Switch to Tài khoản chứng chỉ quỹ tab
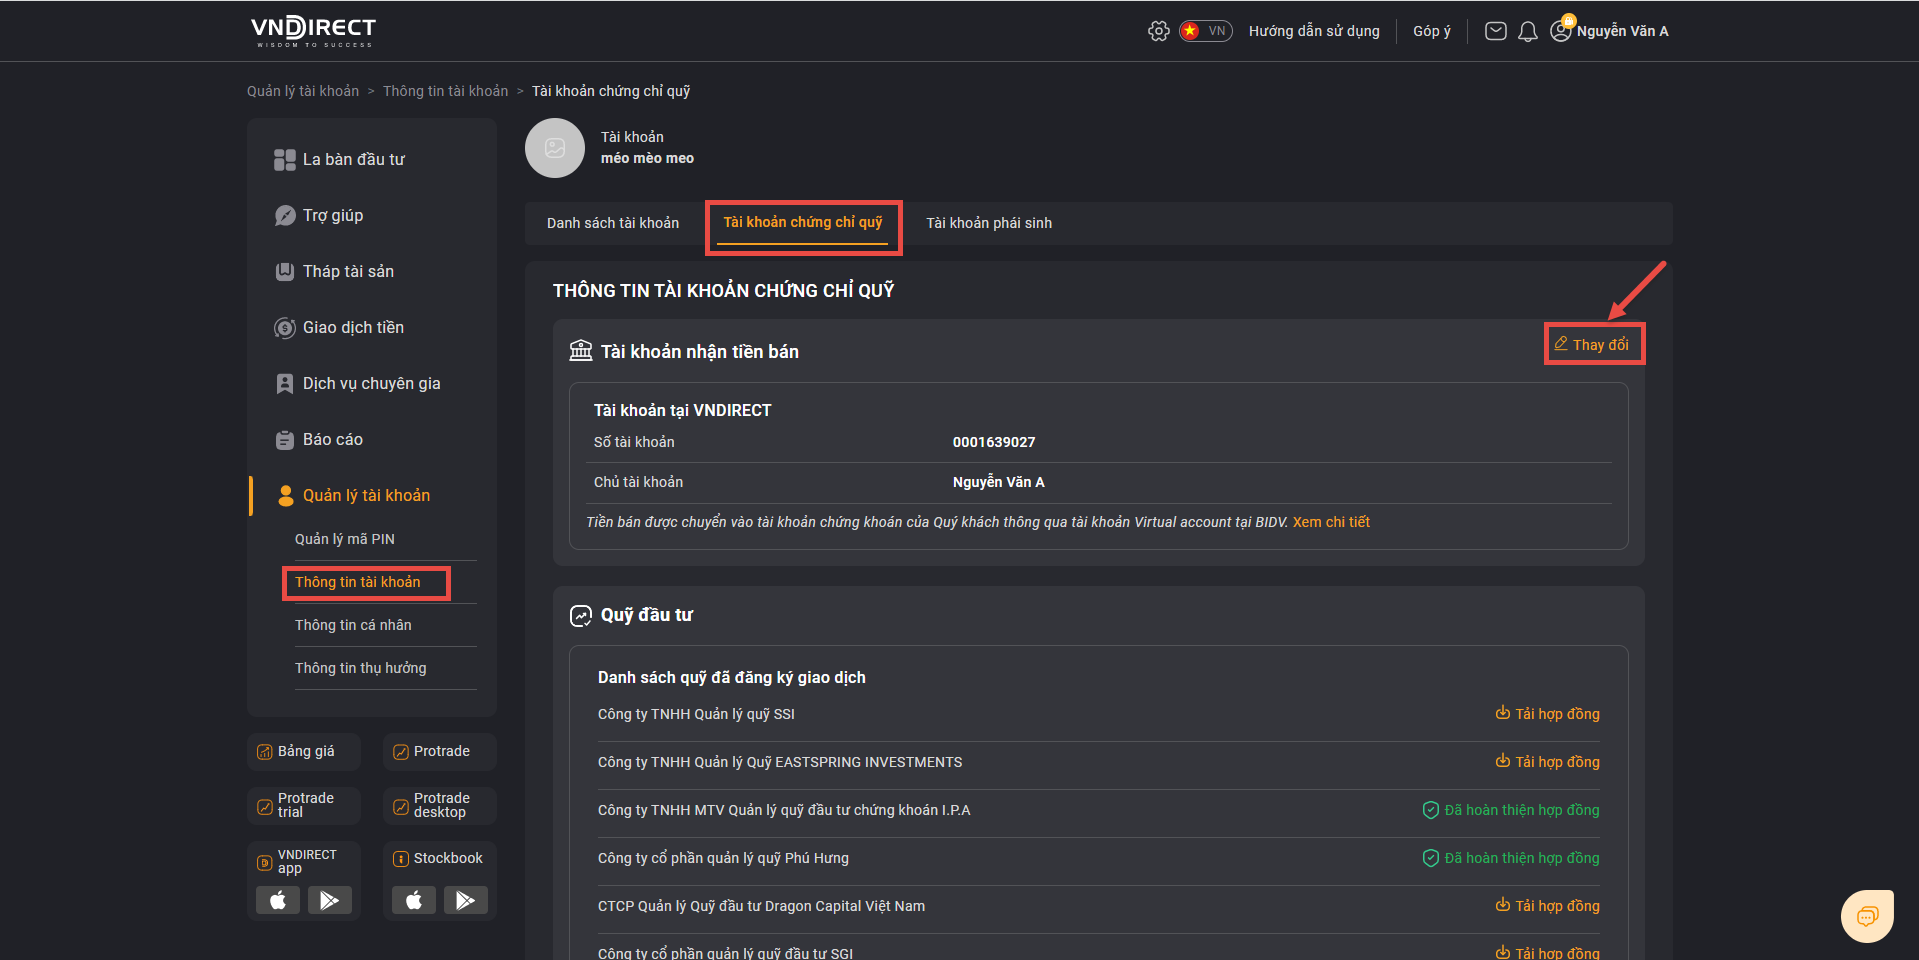Viewport: 1919px width, 960px height. pyautogui.click(x=803, y=222)
